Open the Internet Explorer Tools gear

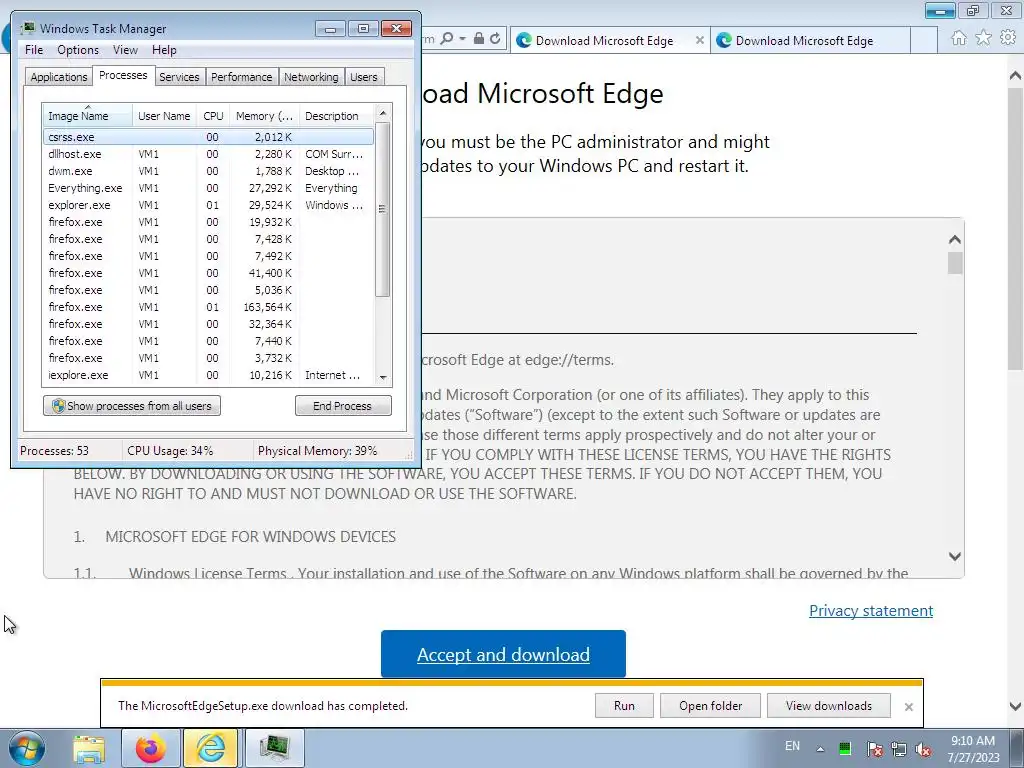coord(1008,39)
